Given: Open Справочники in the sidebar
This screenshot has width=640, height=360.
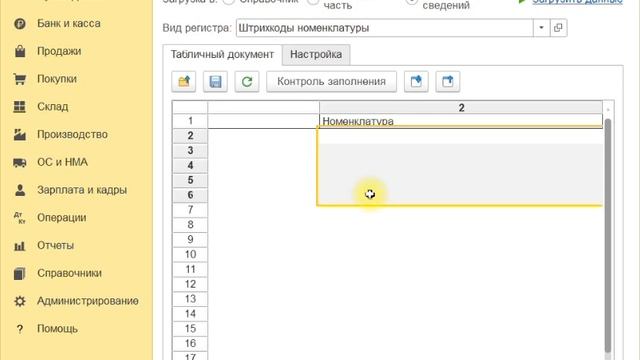Looking at the screenshot, I should tap(69, 273).
